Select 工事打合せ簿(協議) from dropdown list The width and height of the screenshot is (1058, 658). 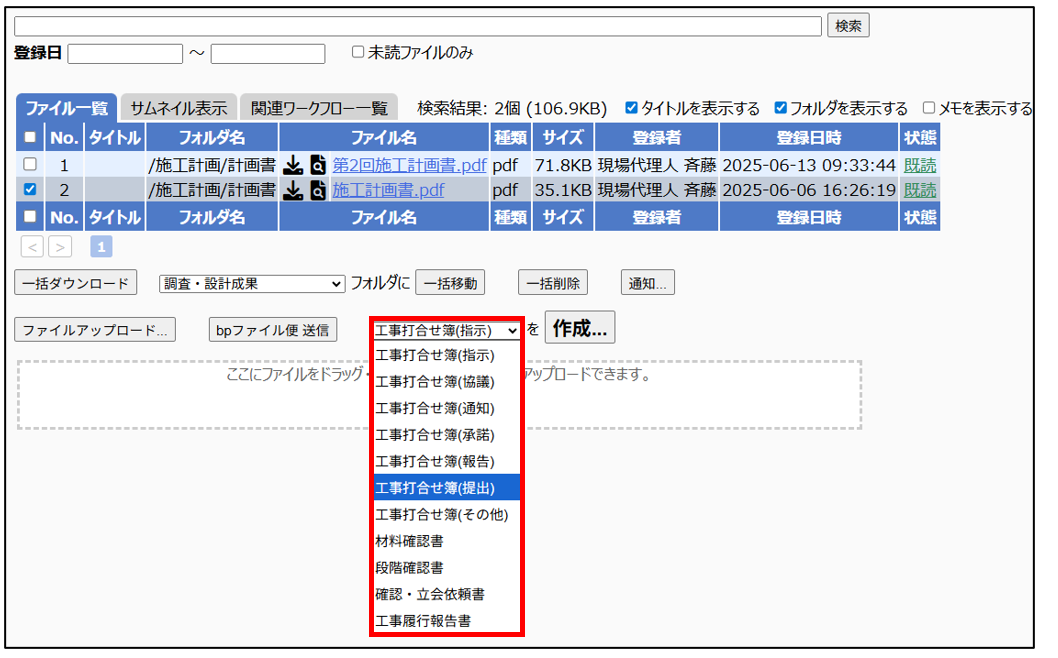435,382
